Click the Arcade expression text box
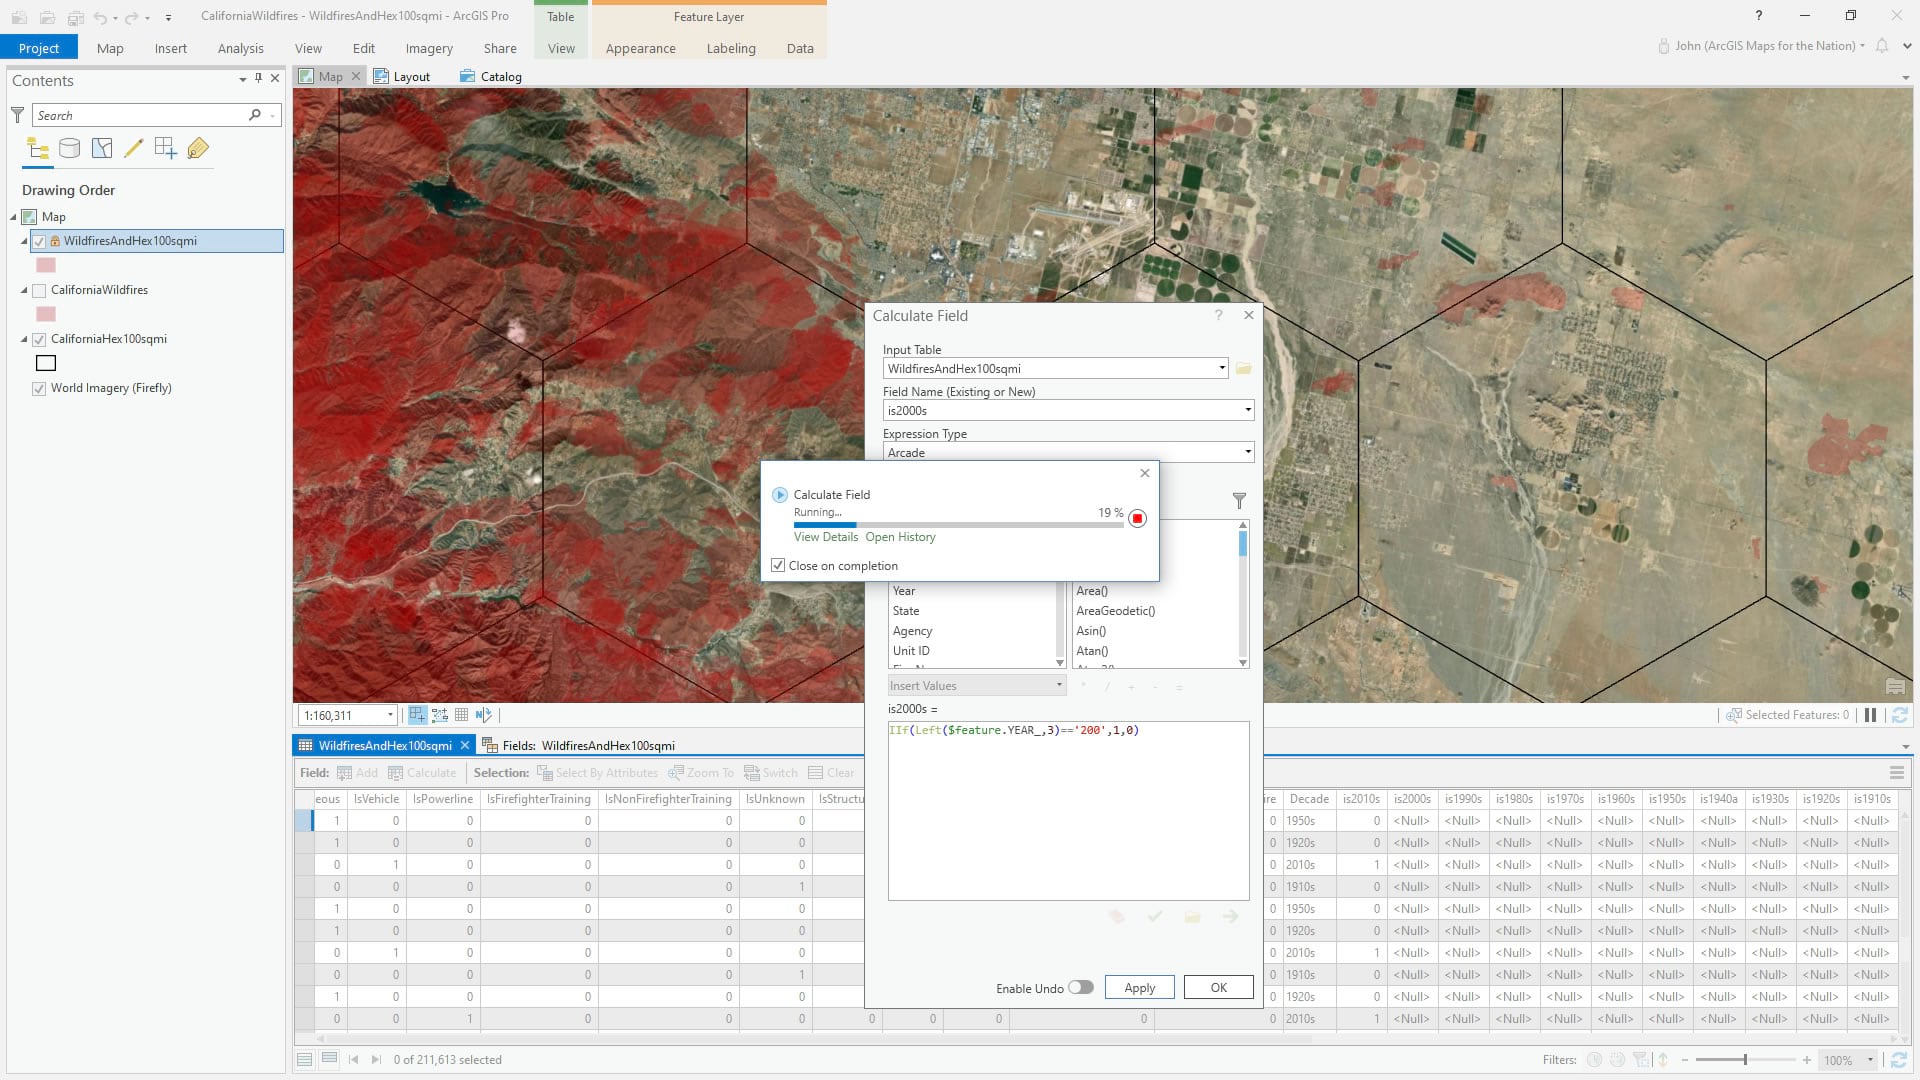1920x1080 pixels. point(1068,811)
